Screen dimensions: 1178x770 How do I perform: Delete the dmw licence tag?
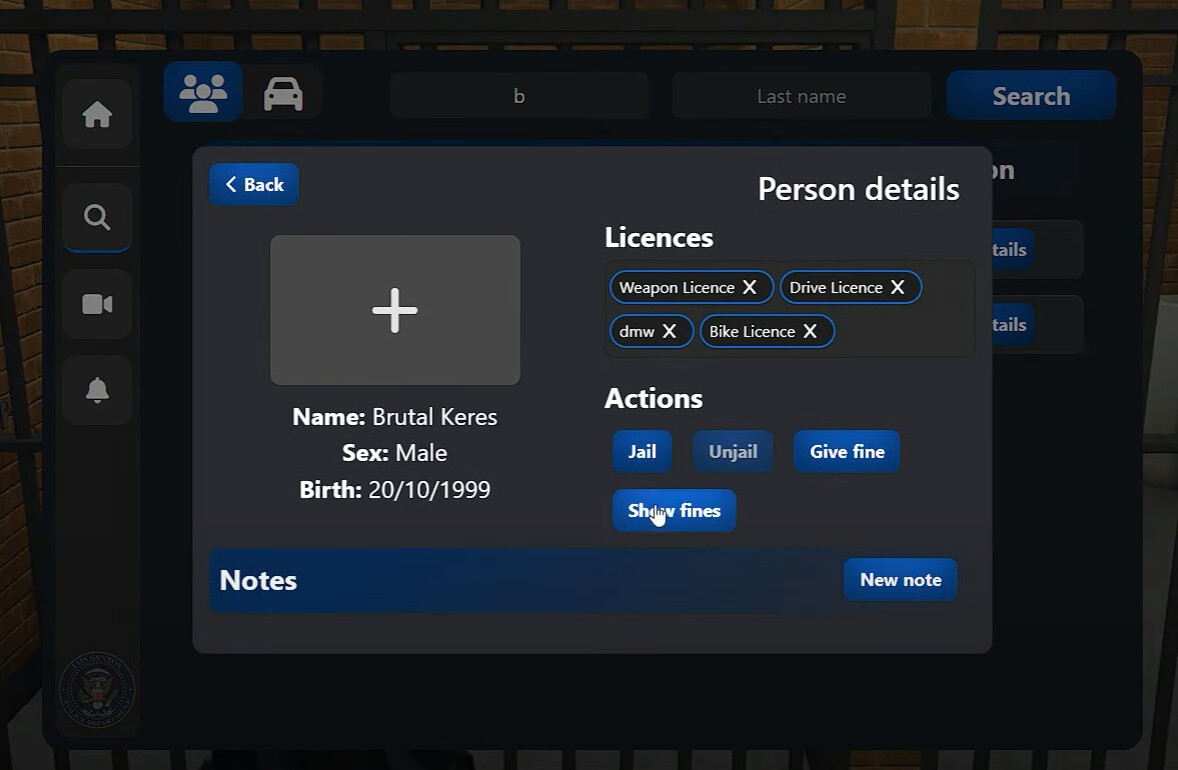point(669,331)
